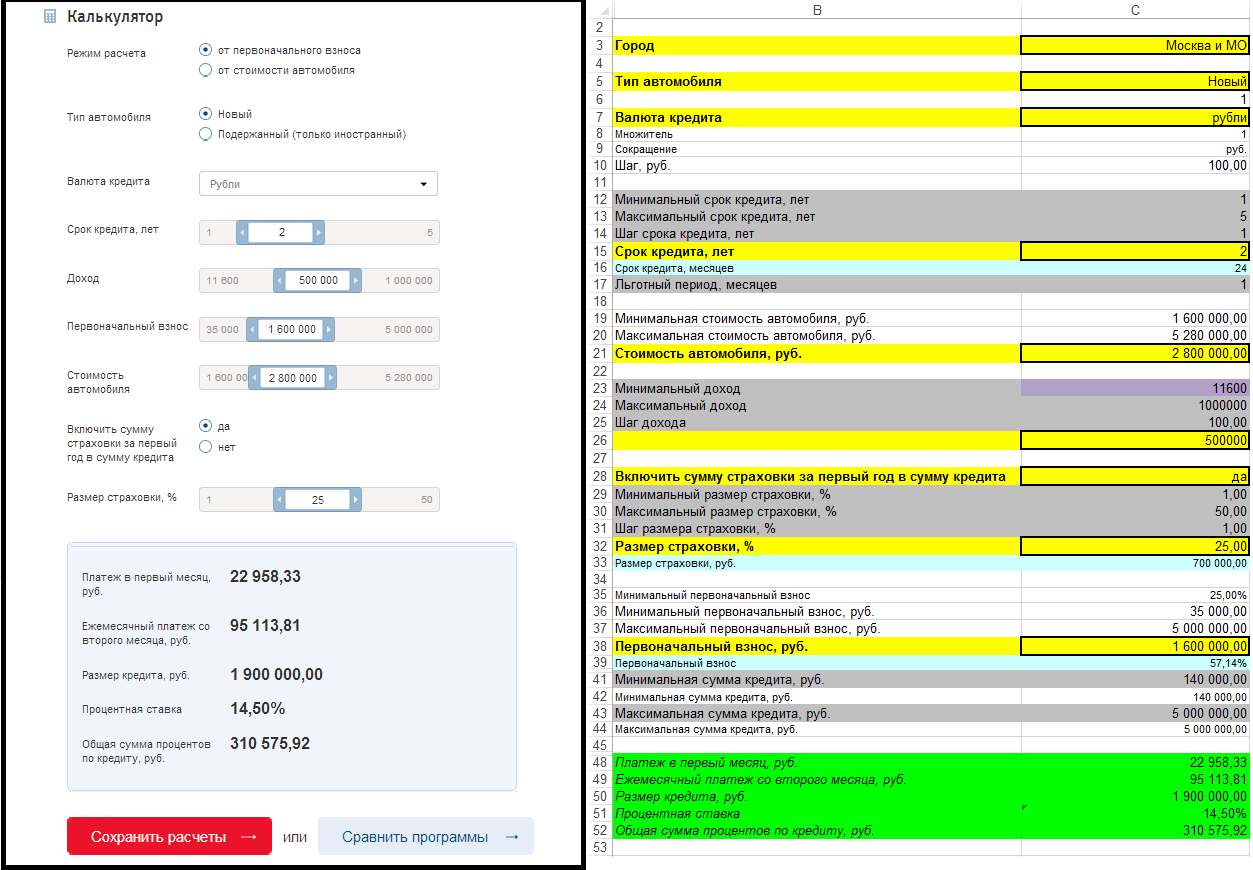Click cell showing 5 280 000,00 maximum car price

[x=1135, y=335]
